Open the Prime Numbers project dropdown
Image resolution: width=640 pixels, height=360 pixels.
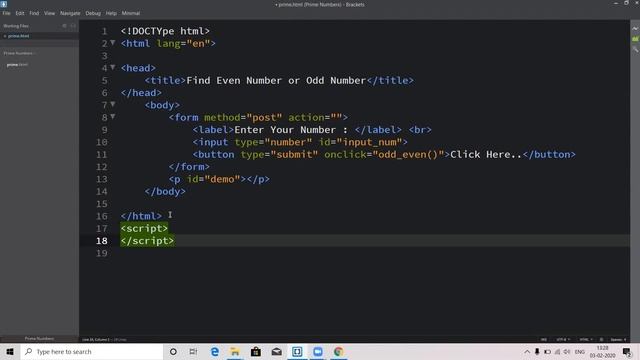click(20, 53)
